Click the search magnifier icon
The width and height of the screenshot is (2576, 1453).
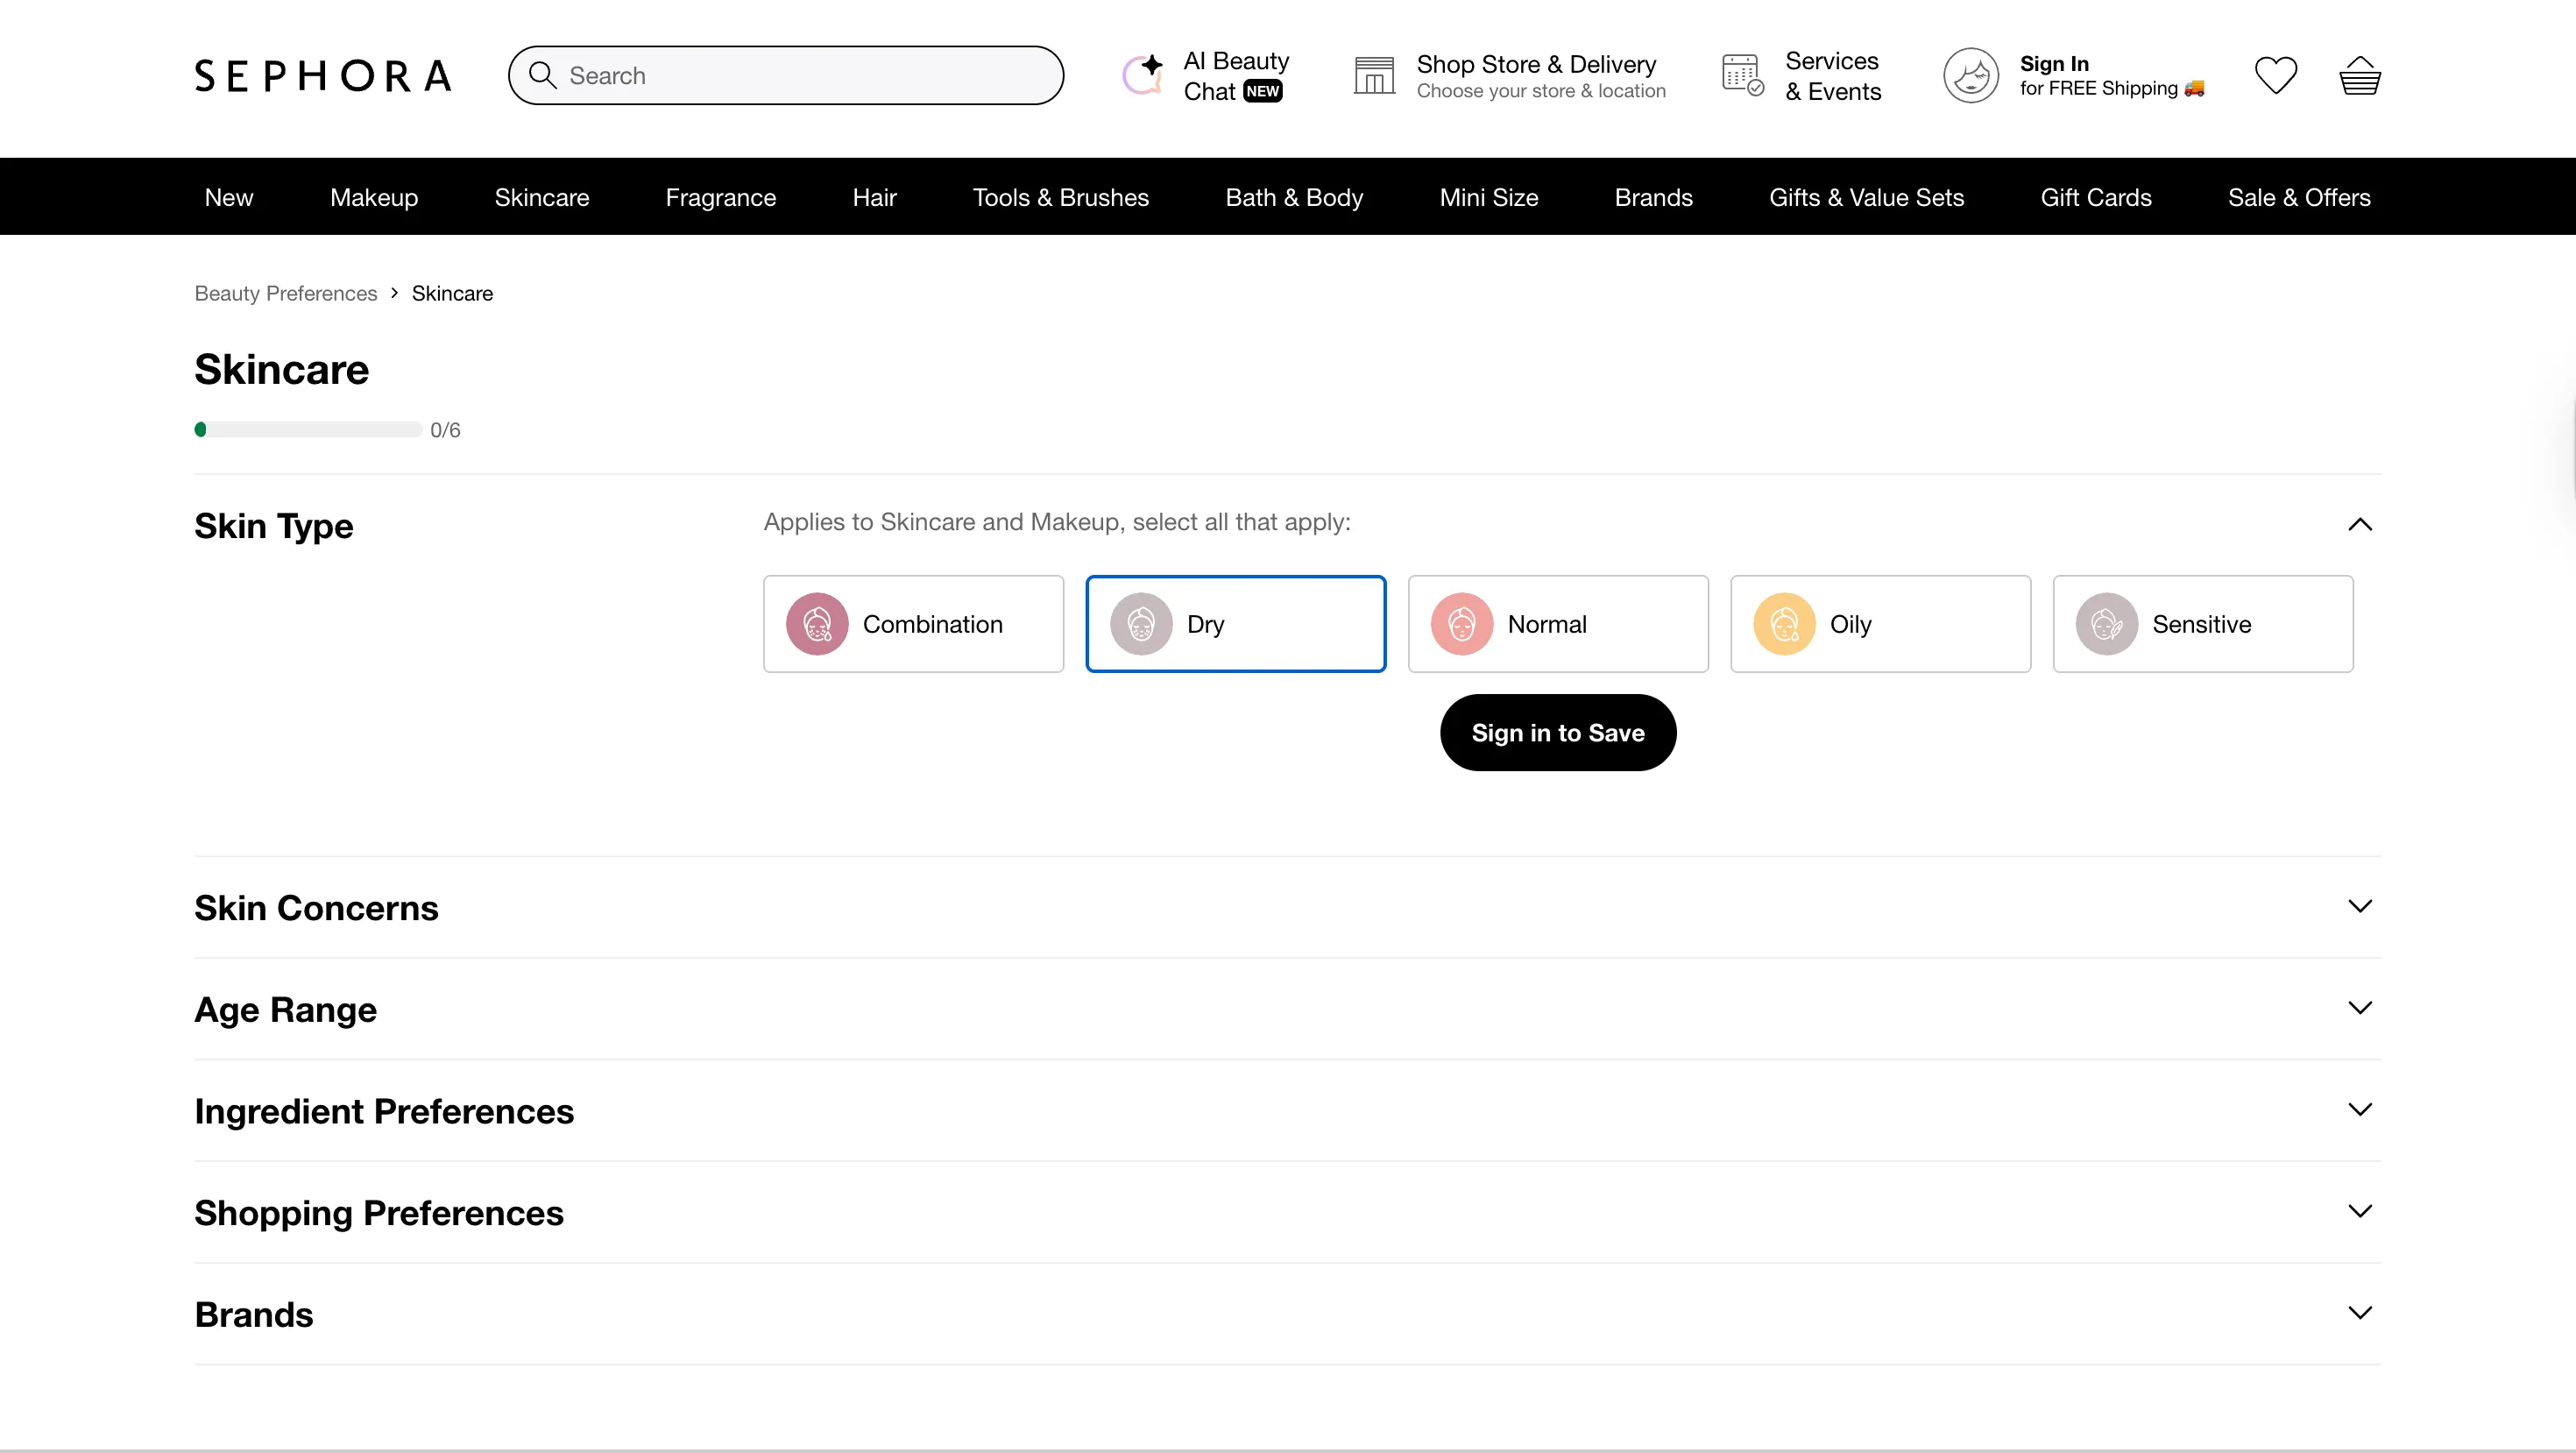[x=543, y=74]
